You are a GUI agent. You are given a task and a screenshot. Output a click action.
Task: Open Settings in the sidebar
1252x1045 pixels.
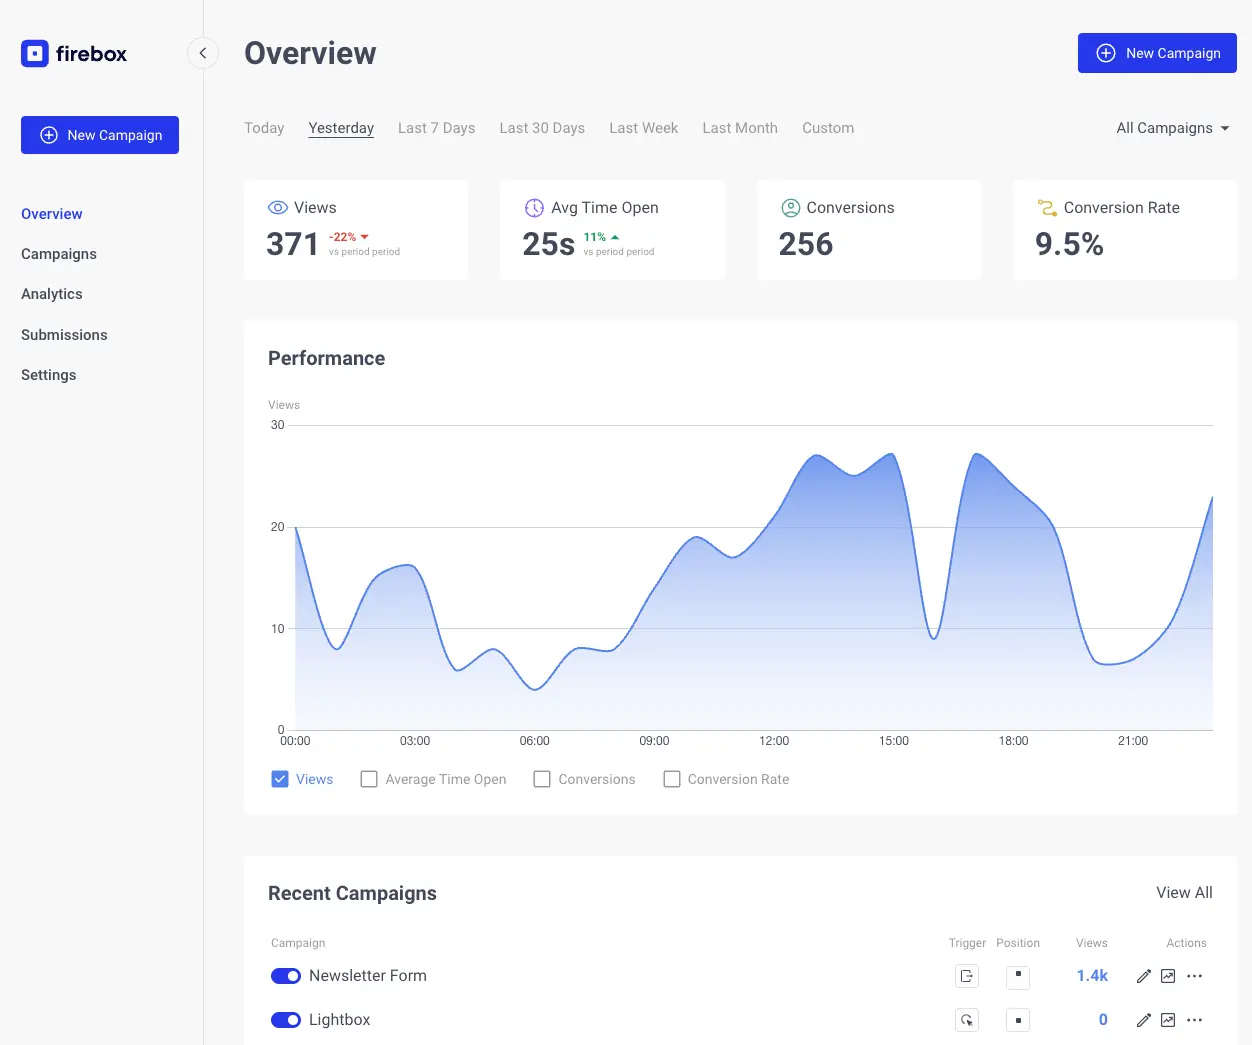[49, 375]
